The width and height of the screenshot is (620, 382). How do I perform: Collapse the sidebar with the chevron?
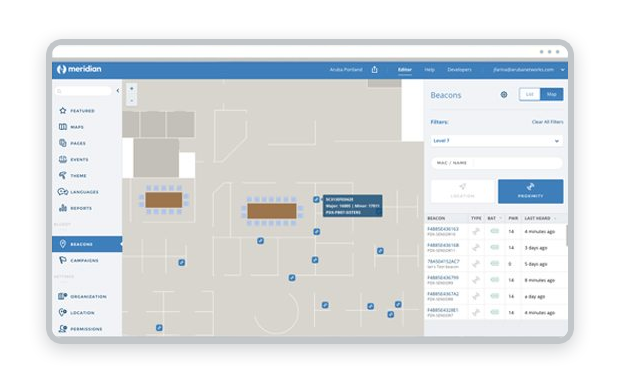click(x=118, y=91)
